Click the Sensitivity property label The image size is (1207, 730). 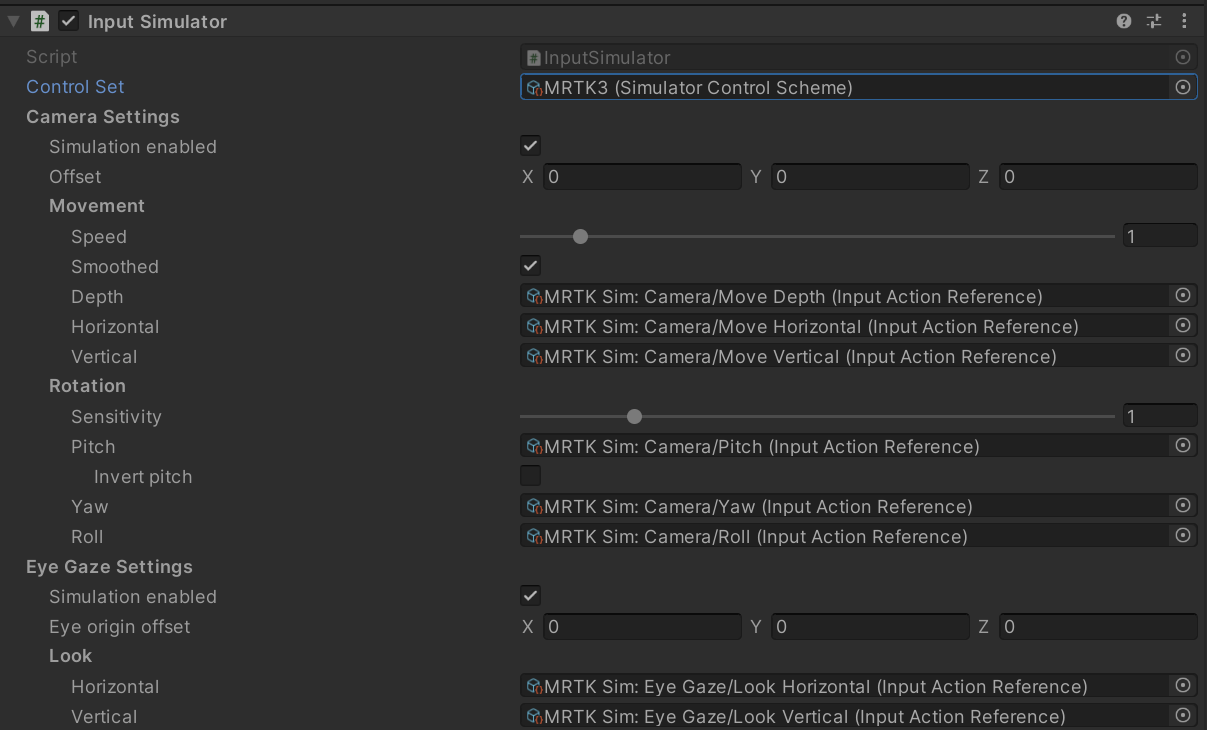(x=116, y=417)
